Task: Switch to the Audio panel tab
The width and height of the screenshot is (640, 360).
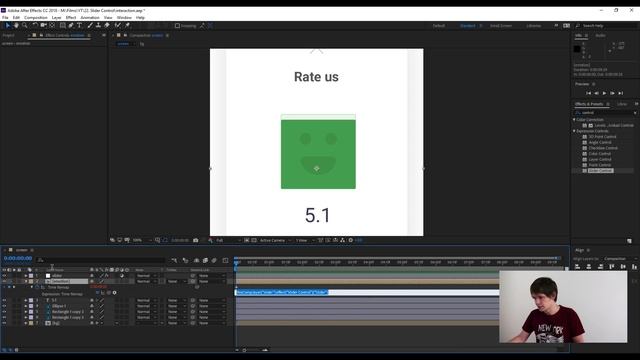Action: pos(600,36)
